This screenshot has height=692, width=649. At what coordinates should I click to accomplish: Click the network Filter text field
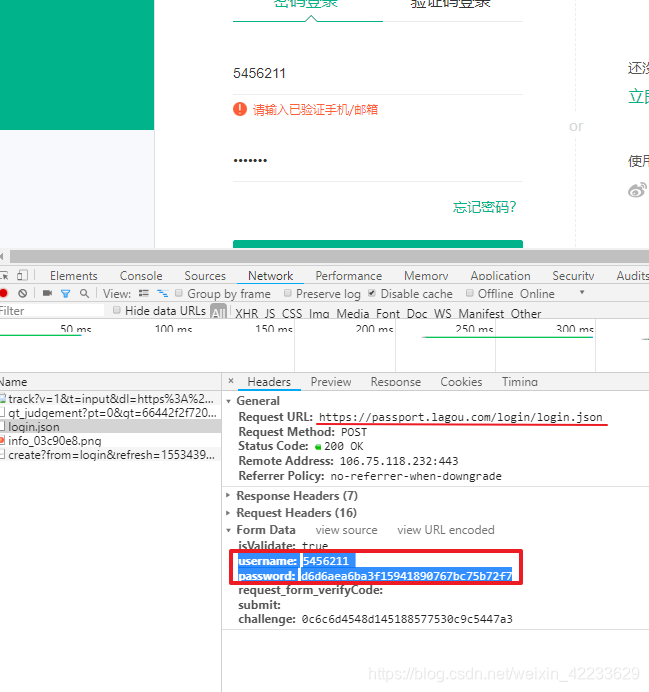coord(52,311)
